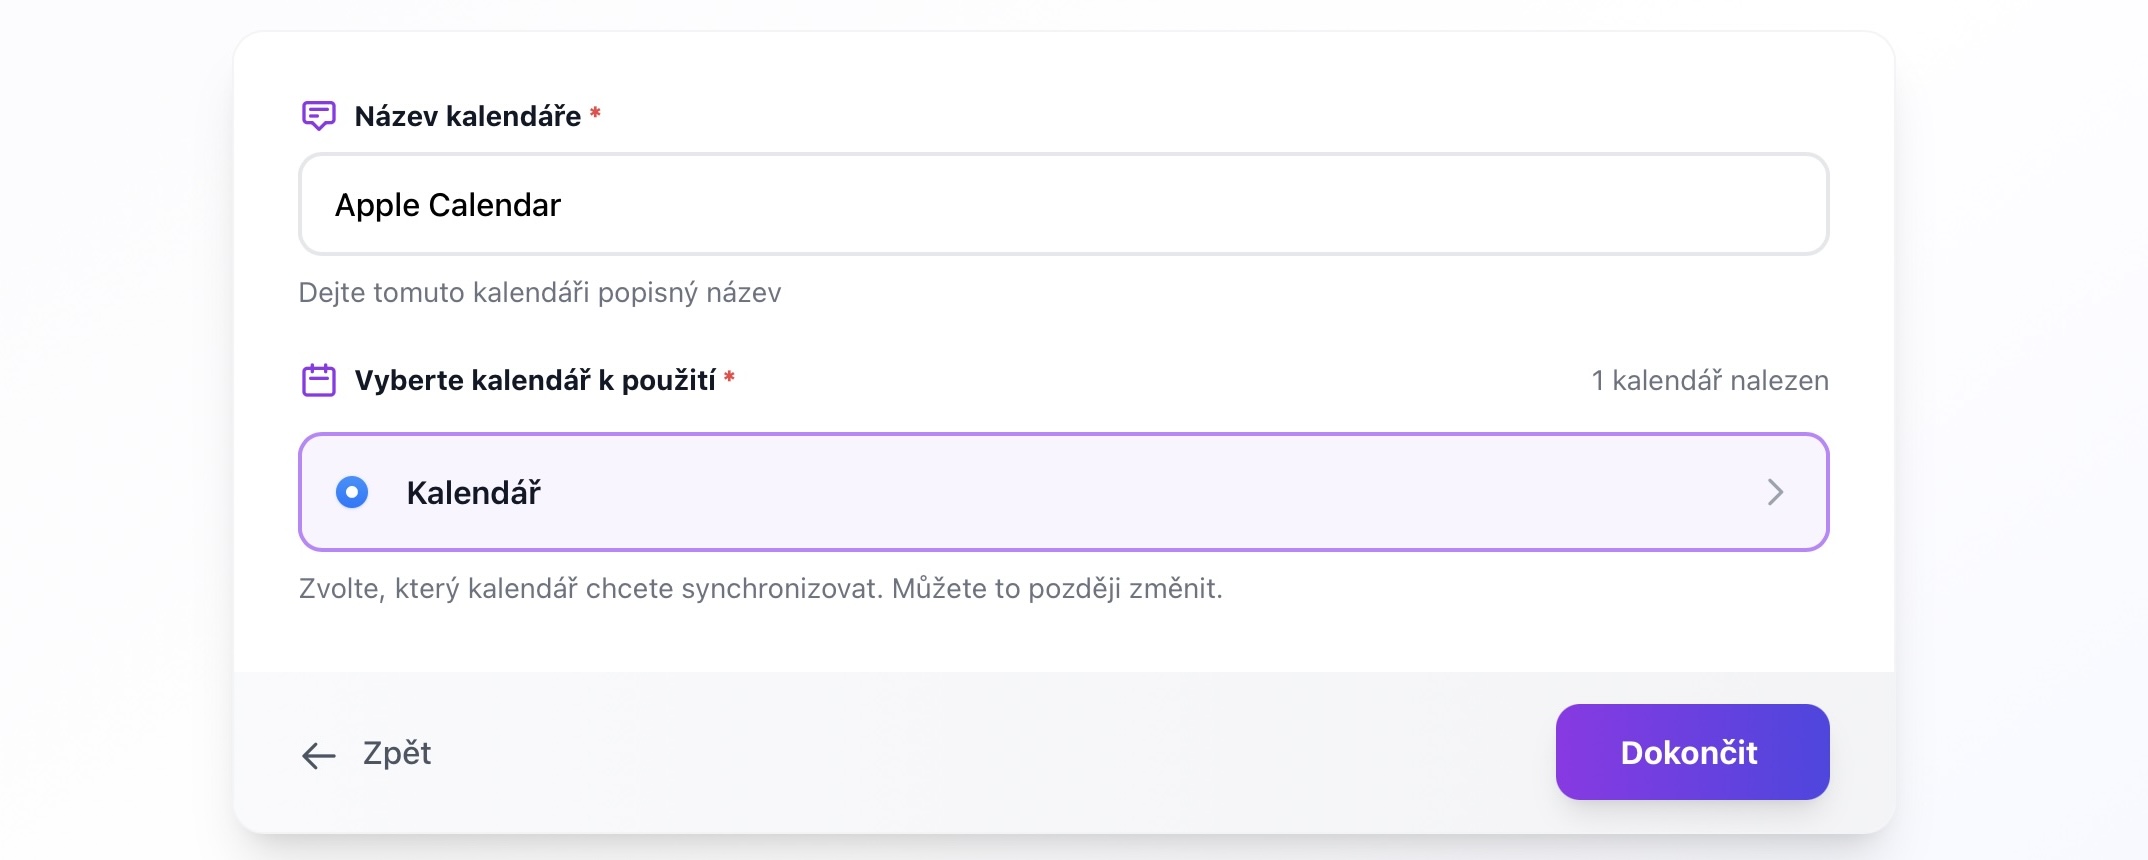Click the calendar icon beside Vyberte kalendář
Image resolution: width=2148 pixels, height=860 pixels.
point(318,381)
